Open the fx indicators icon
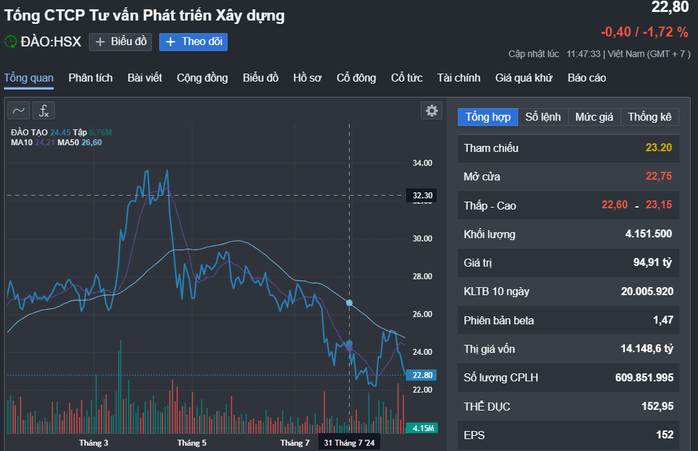 point(44,110)
